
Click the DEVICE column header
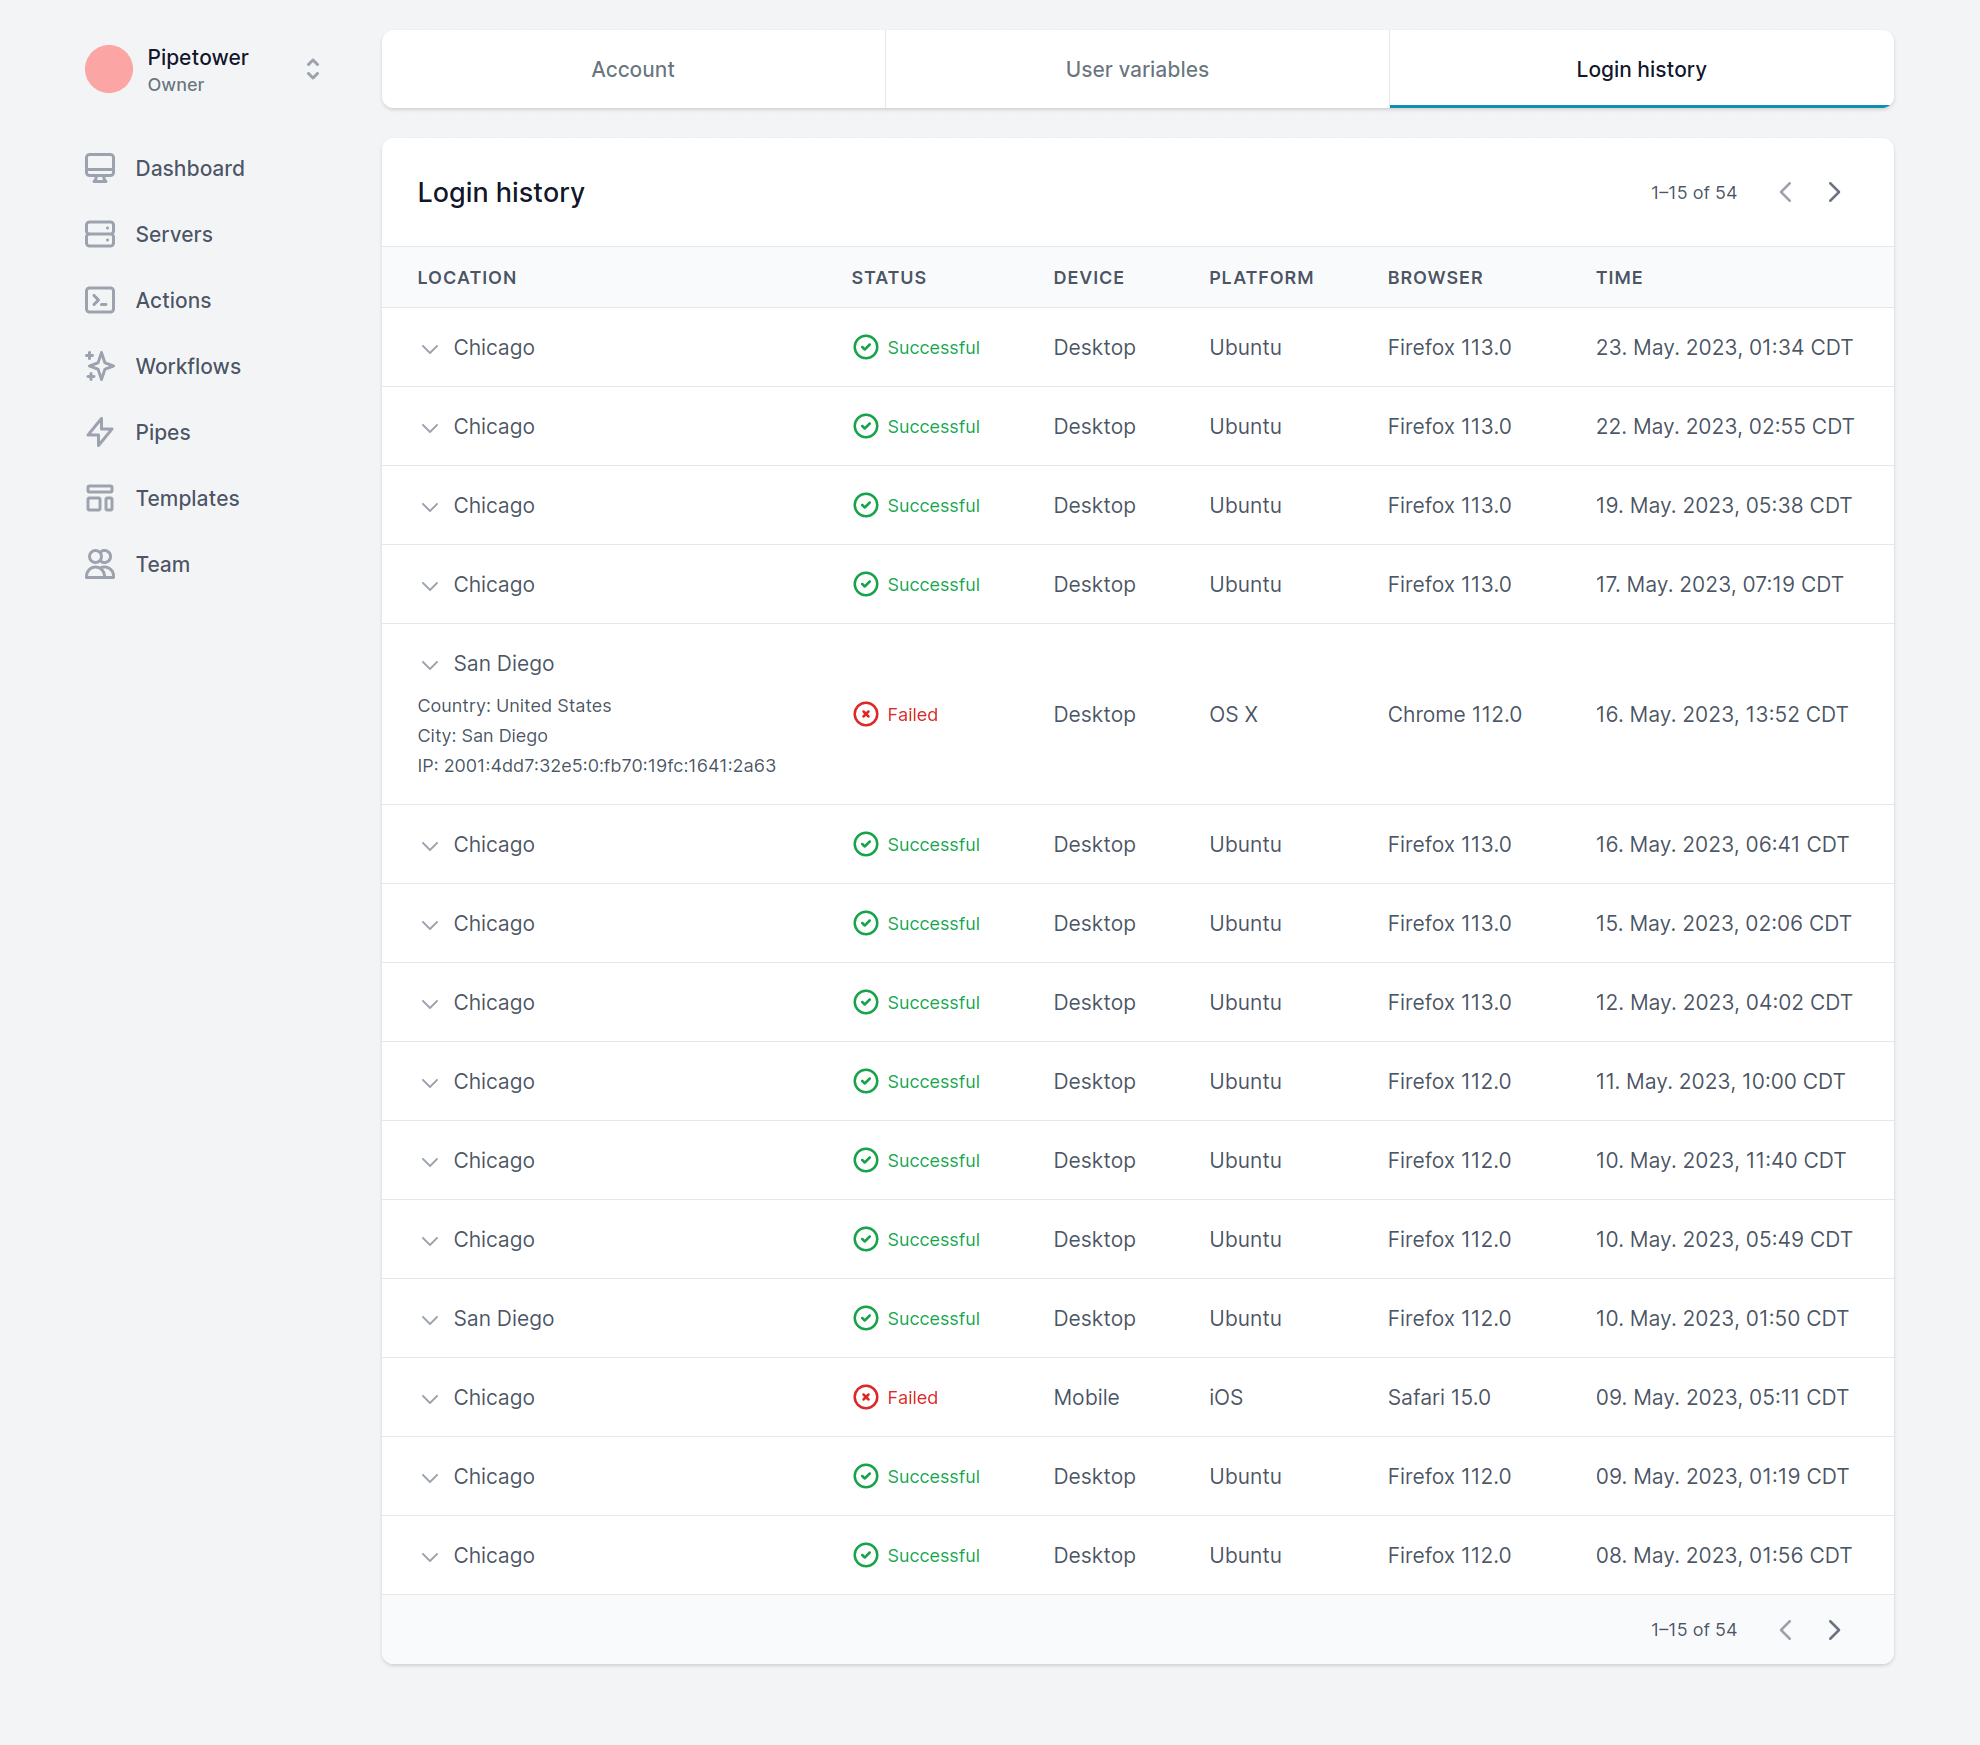[x=1089, y=277]
